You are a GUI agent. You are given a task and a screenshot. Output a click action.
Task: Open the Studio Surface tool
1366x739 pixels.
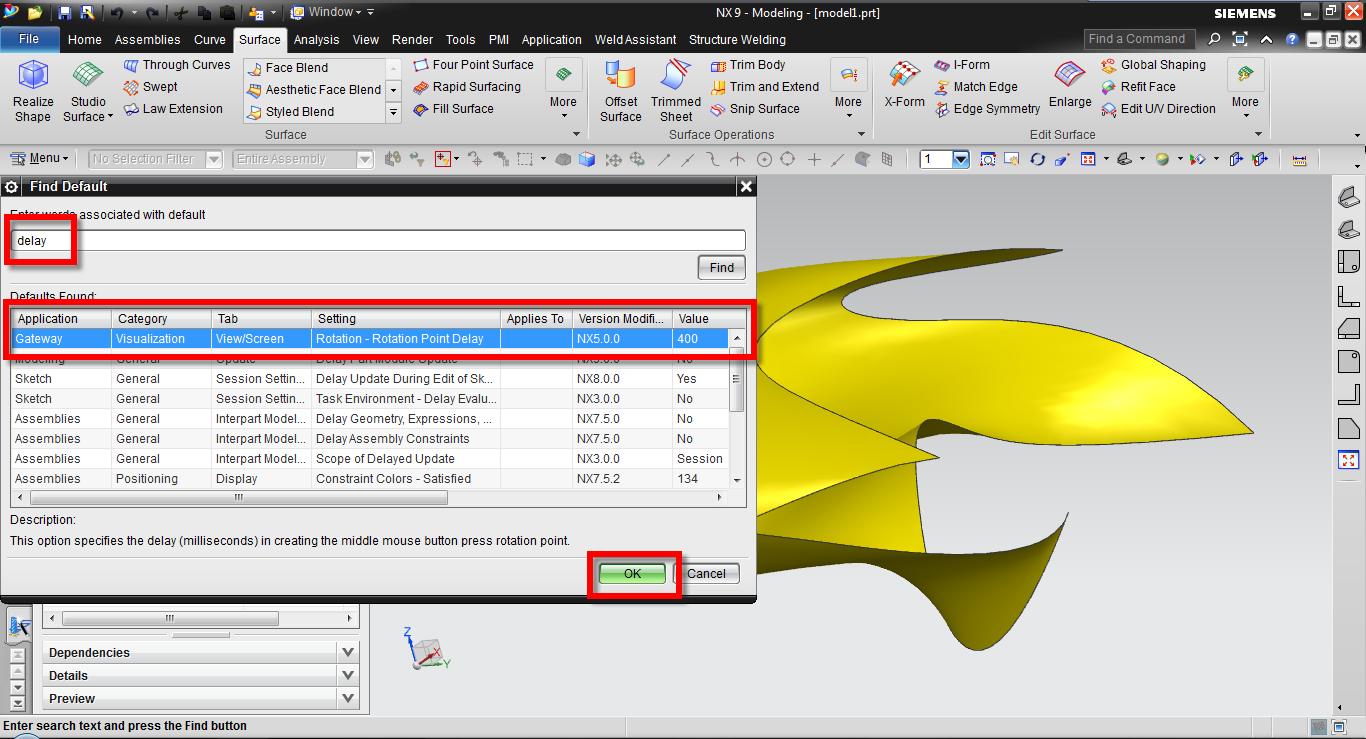[x=88, y=91]
